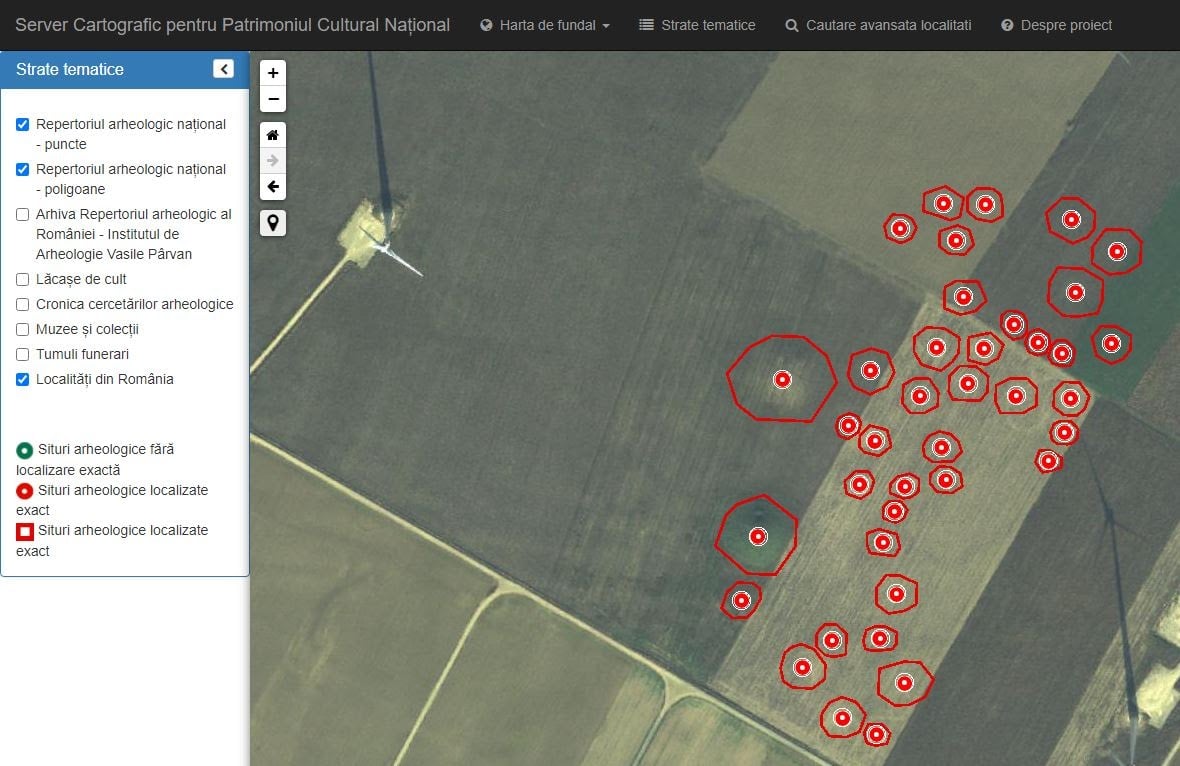Open Cautare avansata localitati
Image resolution: width=1180 pixels, height=766 pixels.
(878, 25)
